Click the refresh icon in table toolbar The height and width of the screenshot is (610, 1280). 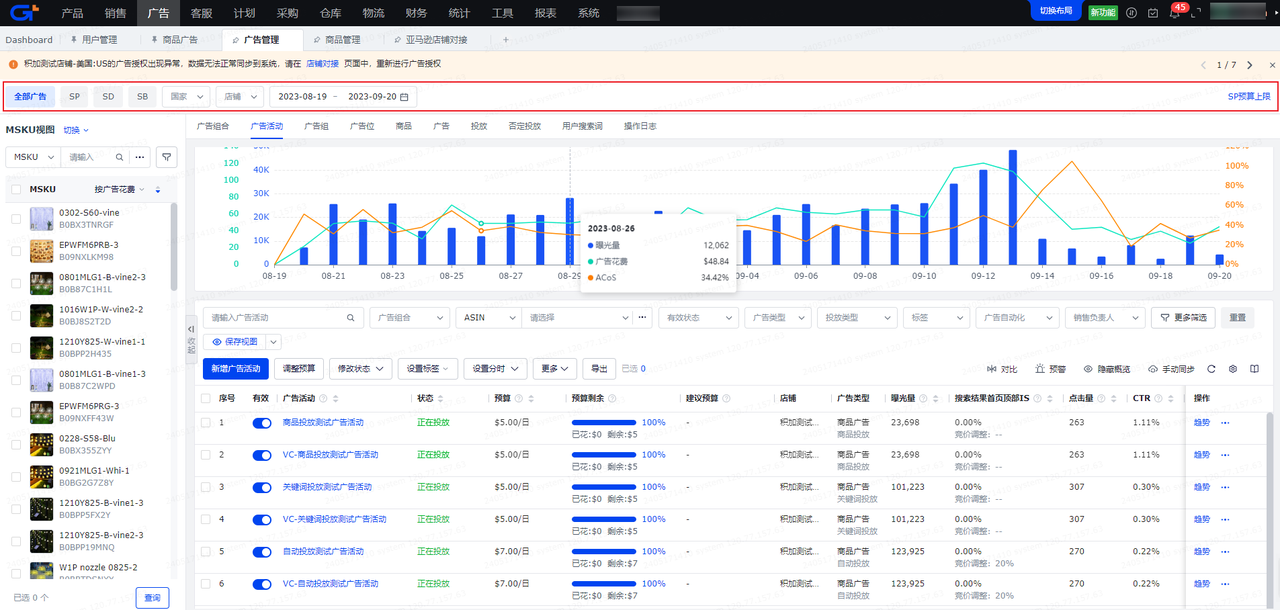click(x=1212, y=369)
